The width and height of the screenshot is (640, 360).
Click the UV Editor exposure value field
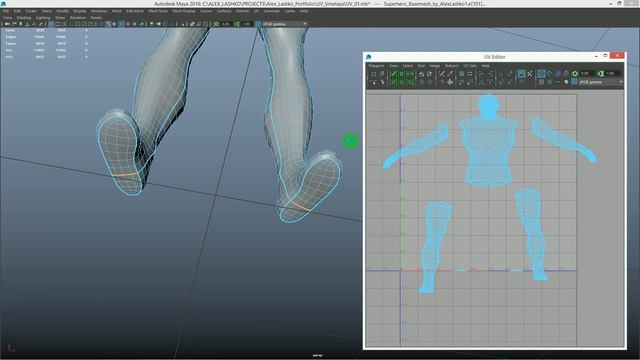coord(587,73)
